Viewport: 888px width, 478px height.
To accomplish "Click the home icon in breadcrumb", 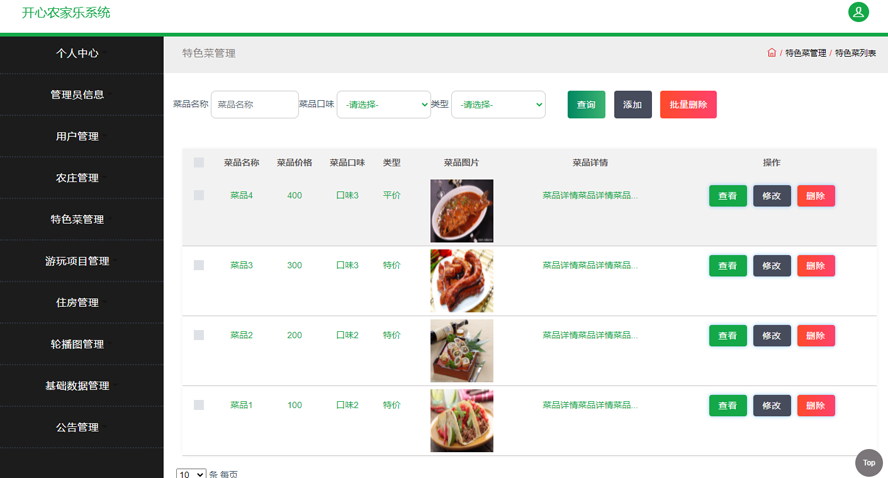I will click(771, 53).
